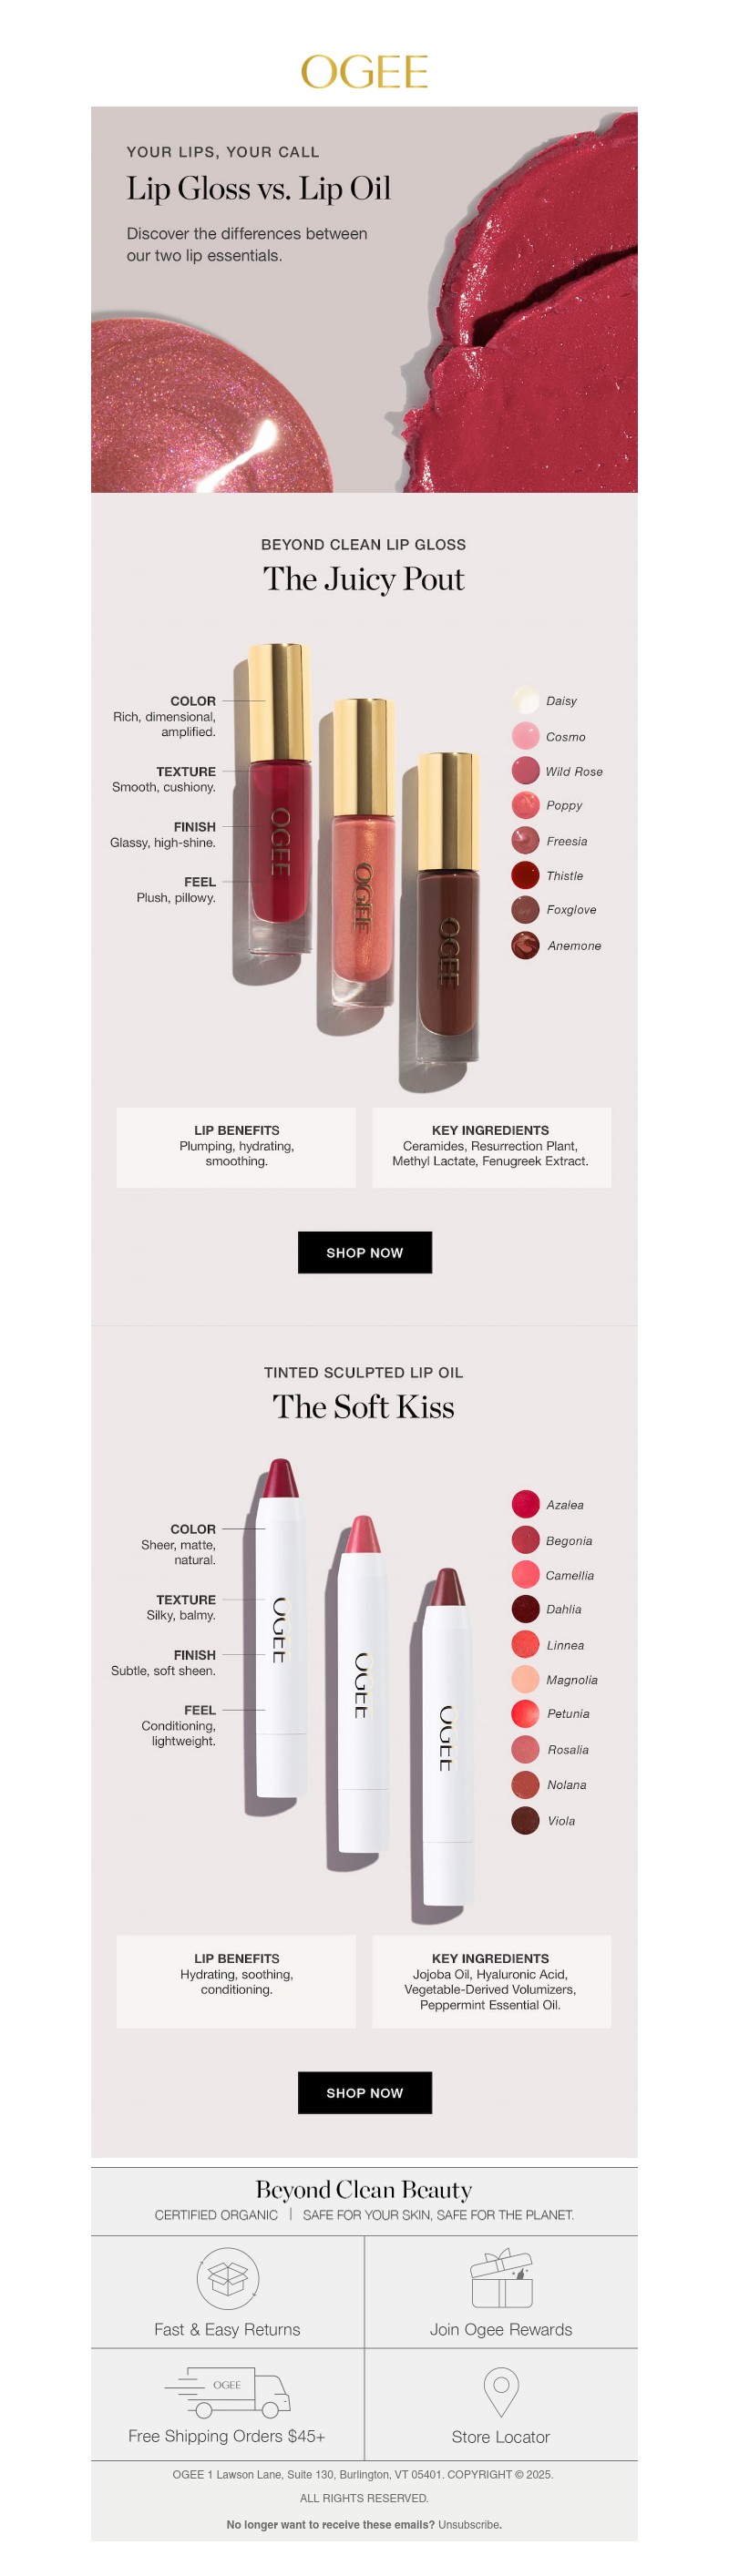Viewport: 729px width, 2576px height.
Task: Open the Lip Gloss vs. Lip Oil hero image
Action: [x=364, y=299]
